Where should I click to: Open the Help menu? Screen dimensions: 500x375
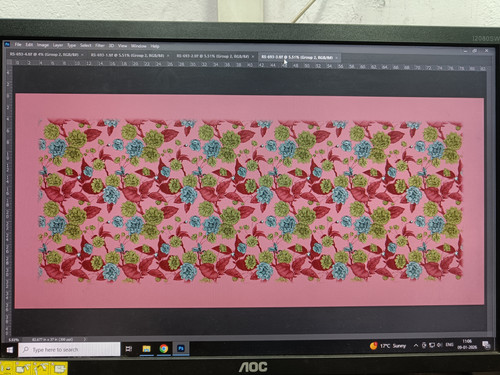pos(155,46)
